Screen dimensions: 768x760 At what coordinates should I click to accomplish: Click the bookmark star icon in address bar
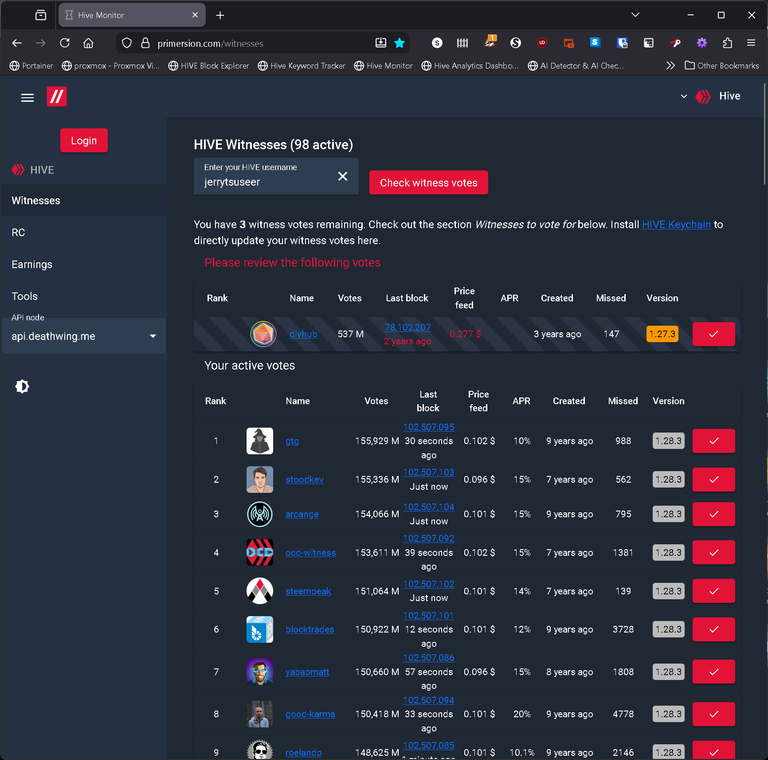pyautogui.click(x=400, y=43)
